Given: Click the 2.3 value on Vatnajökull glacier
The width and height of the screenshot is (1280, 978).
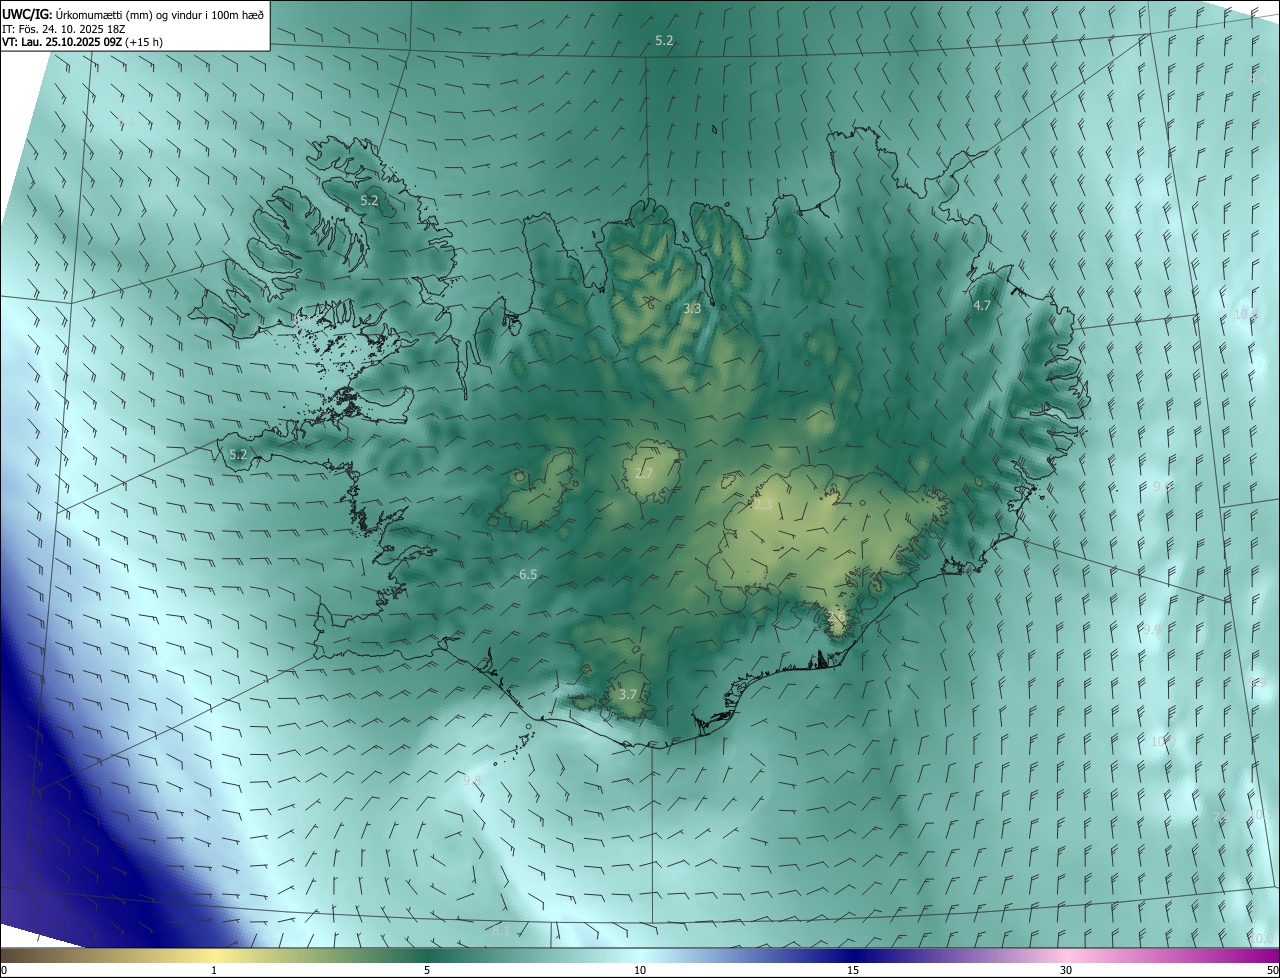Looking at the screenshot, I should click(762, 505).
